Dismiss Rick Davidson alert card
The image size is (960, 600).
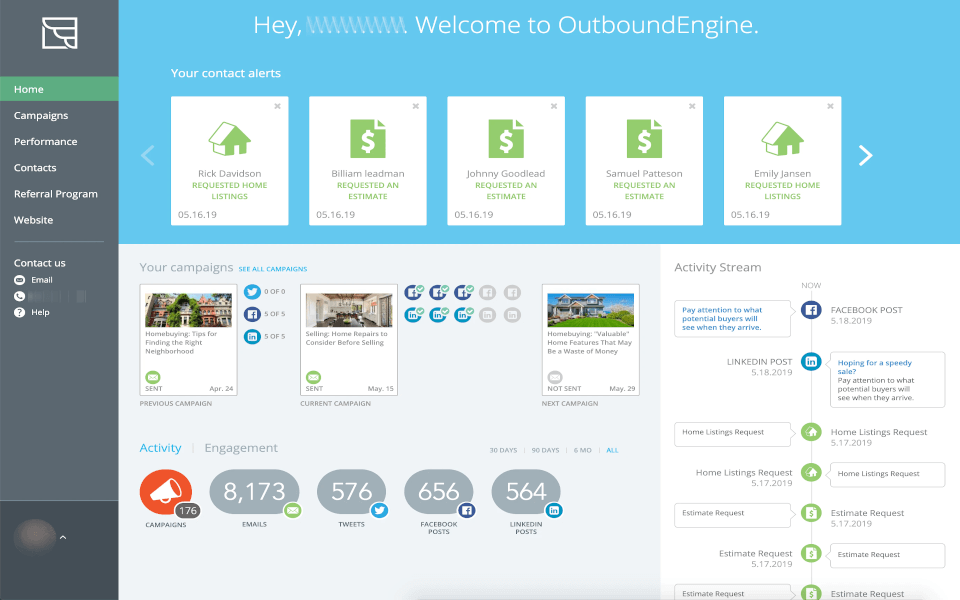[x=277, y=106]
